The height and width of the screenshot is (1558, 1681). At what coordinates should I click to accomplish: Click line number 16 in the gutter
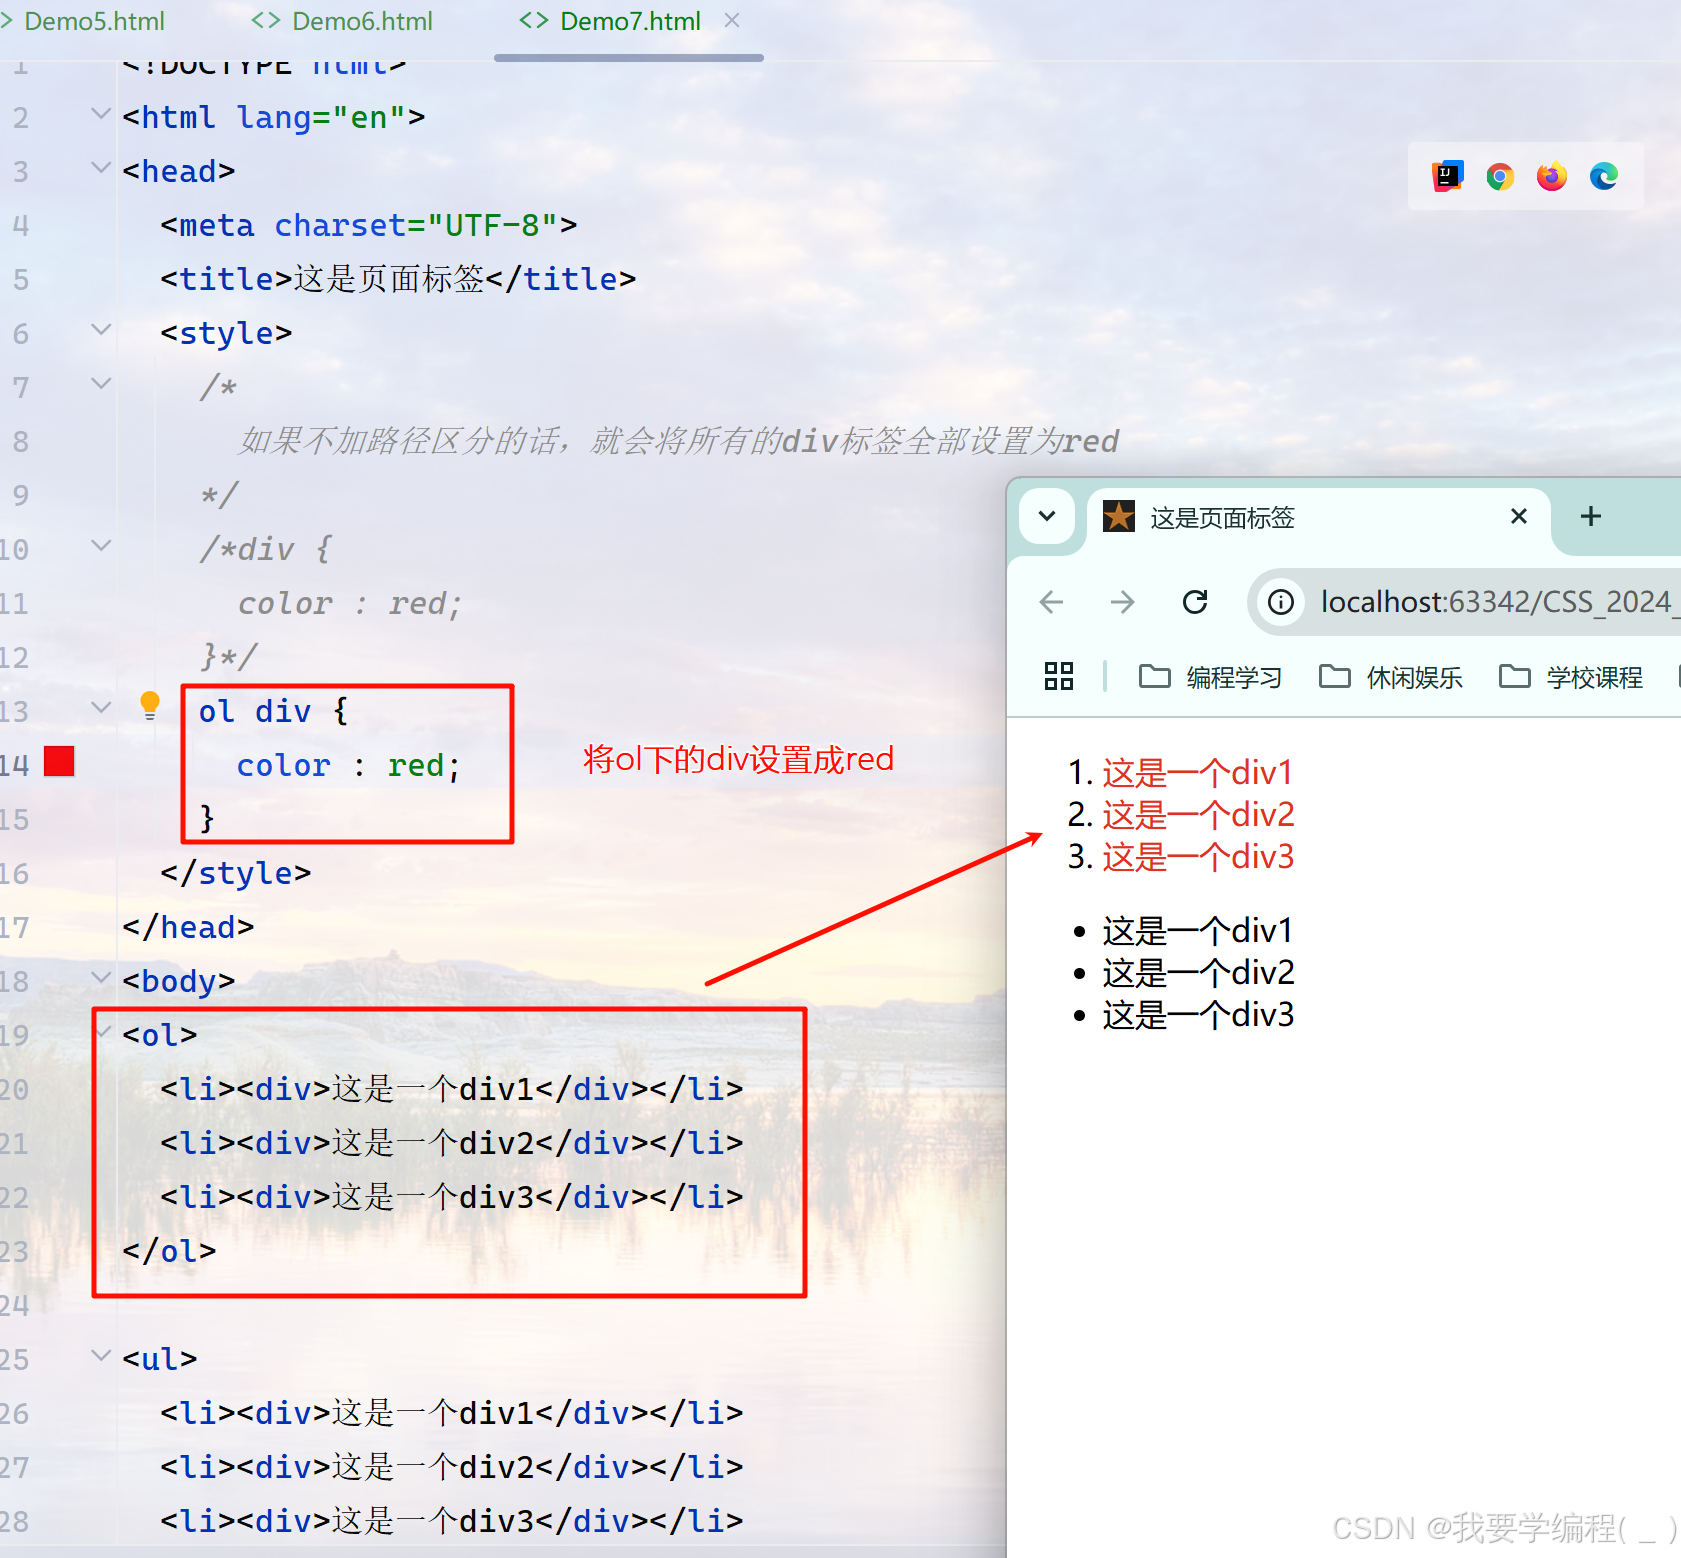click(15, 874)
